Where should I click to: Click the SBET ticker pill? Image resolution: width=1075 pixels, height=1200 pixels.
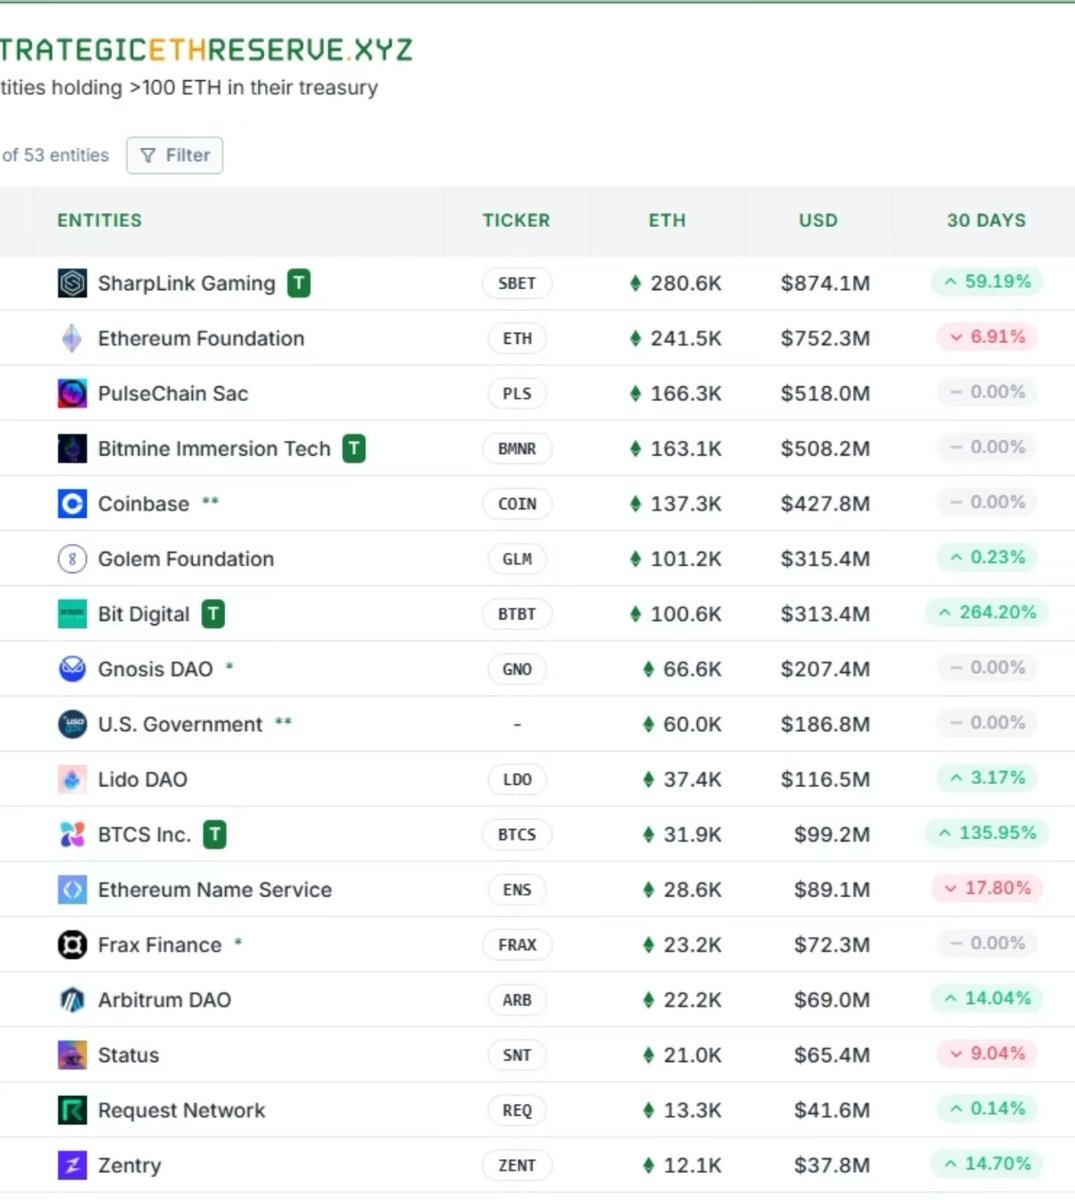pos(517,284)
